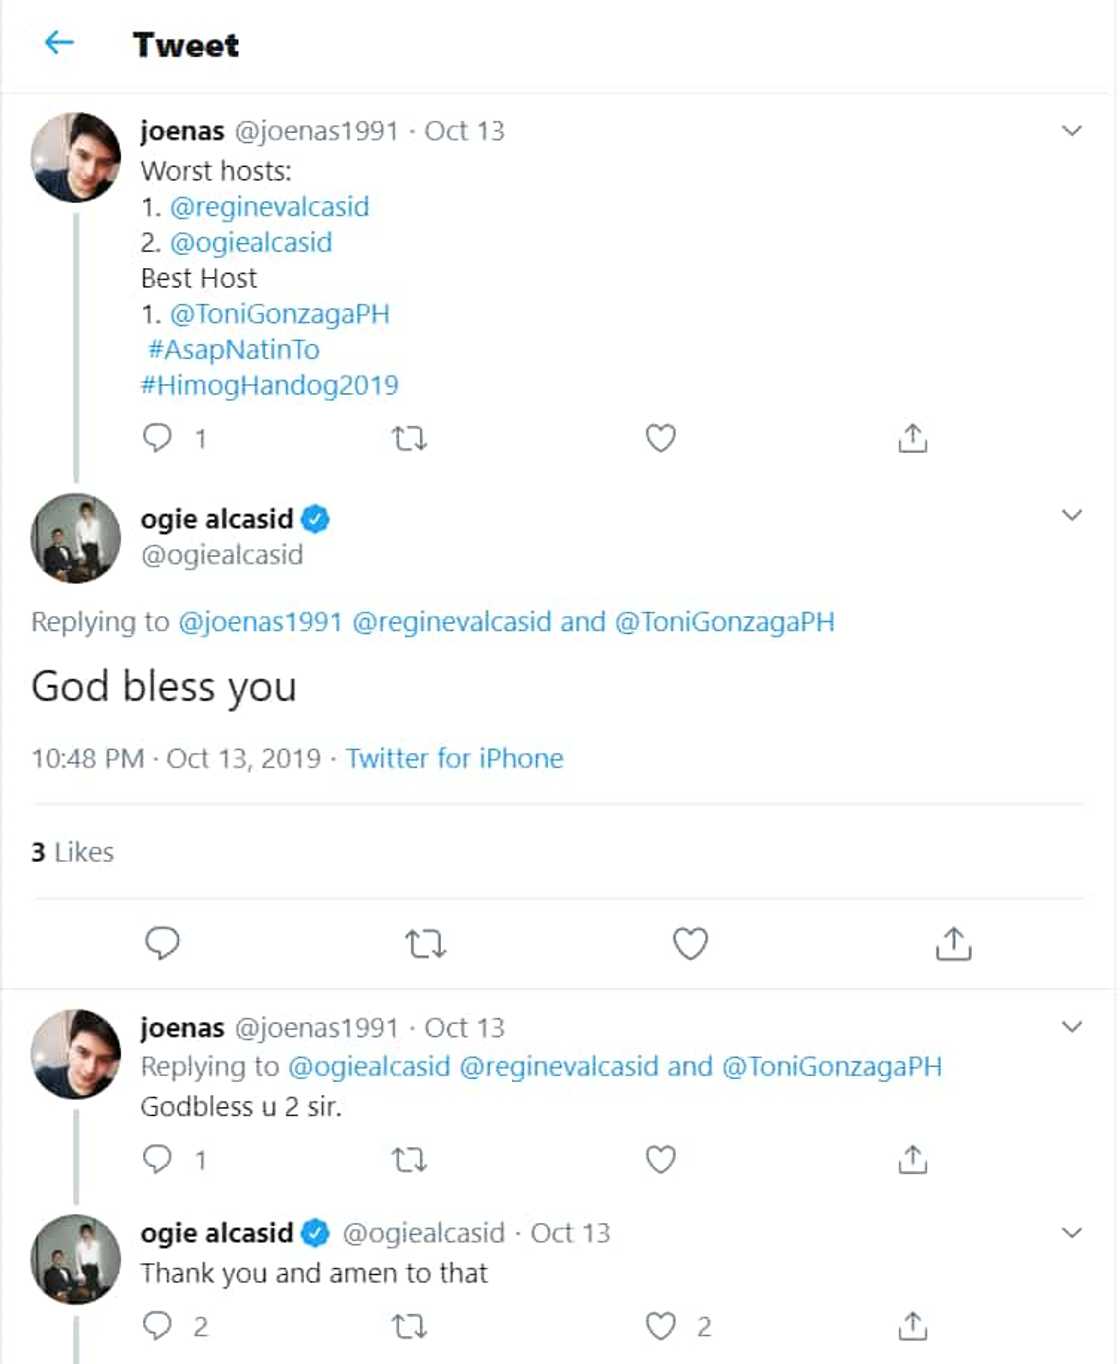The width and height of the screenshot is (1120, 1364).
Task: Open the 'God bless you' tweet options menu
Action: click(1072, 516)
